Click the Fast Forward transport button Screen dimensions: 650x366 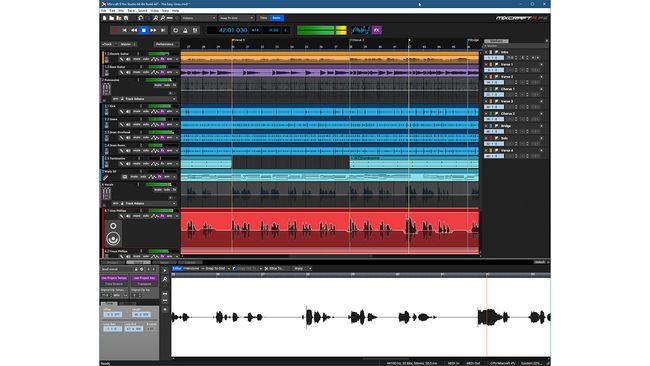click(x=153, y=30)
